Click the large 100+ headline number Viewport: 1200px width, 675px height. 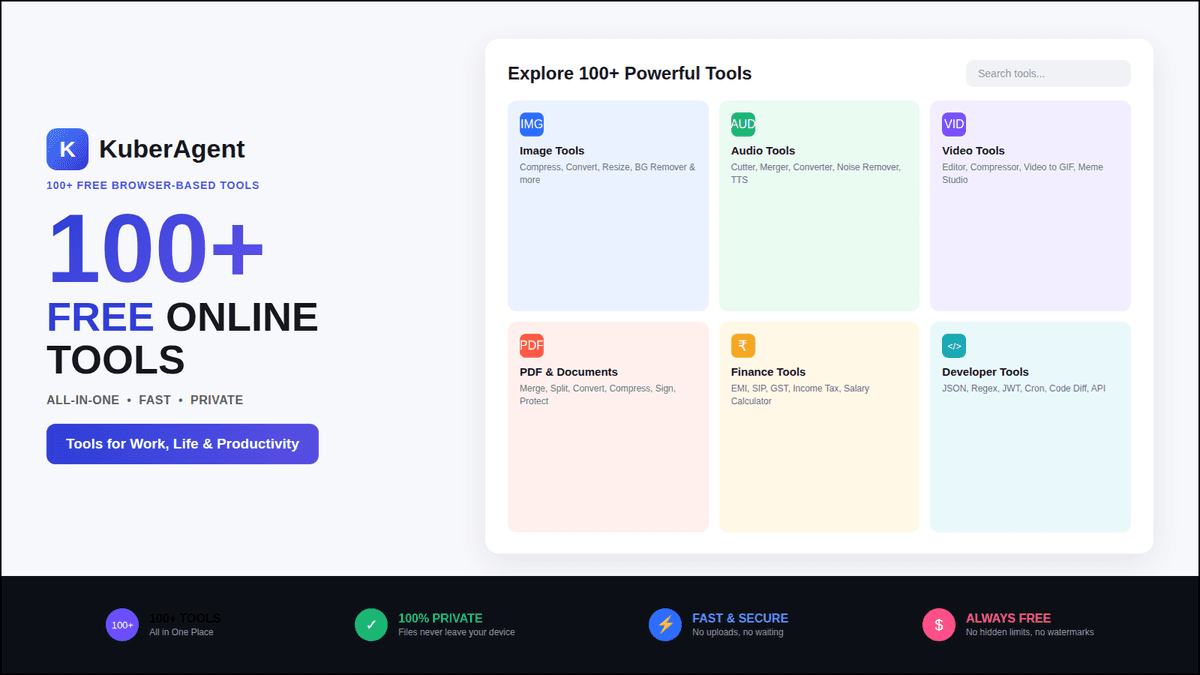[156, 248]
